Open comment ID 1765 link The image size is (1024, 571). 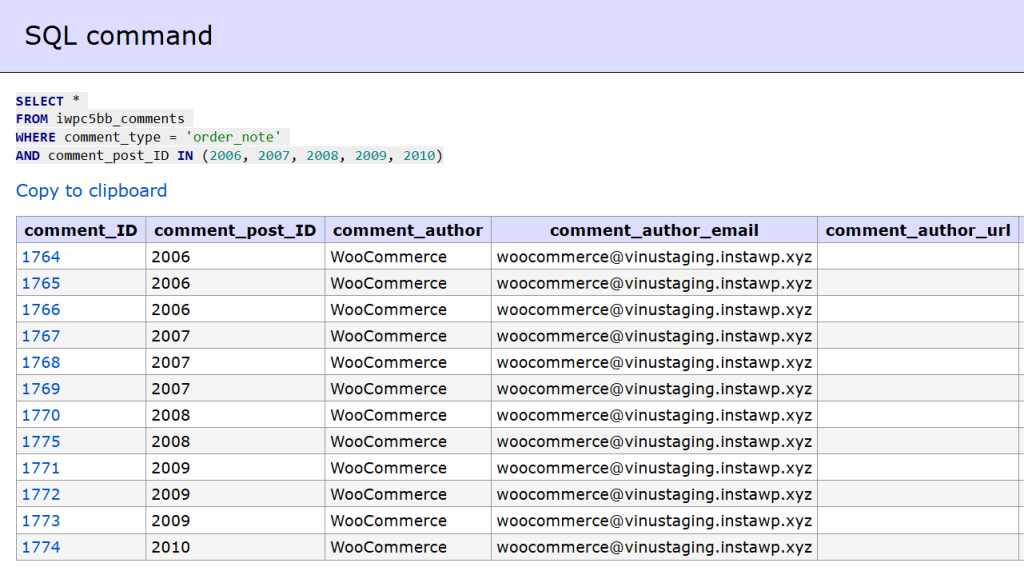(x=41, y=283)
